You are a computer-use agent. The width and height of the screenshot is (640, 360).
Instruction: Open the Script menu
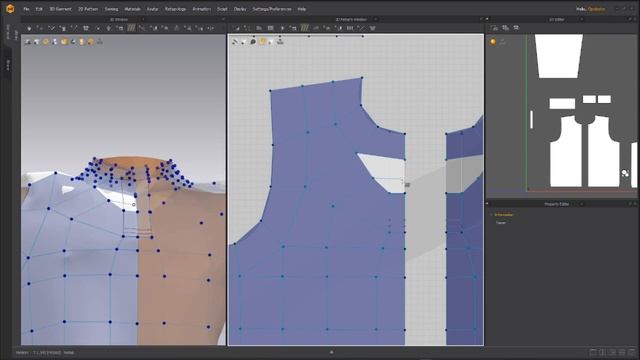pos(222,9)
